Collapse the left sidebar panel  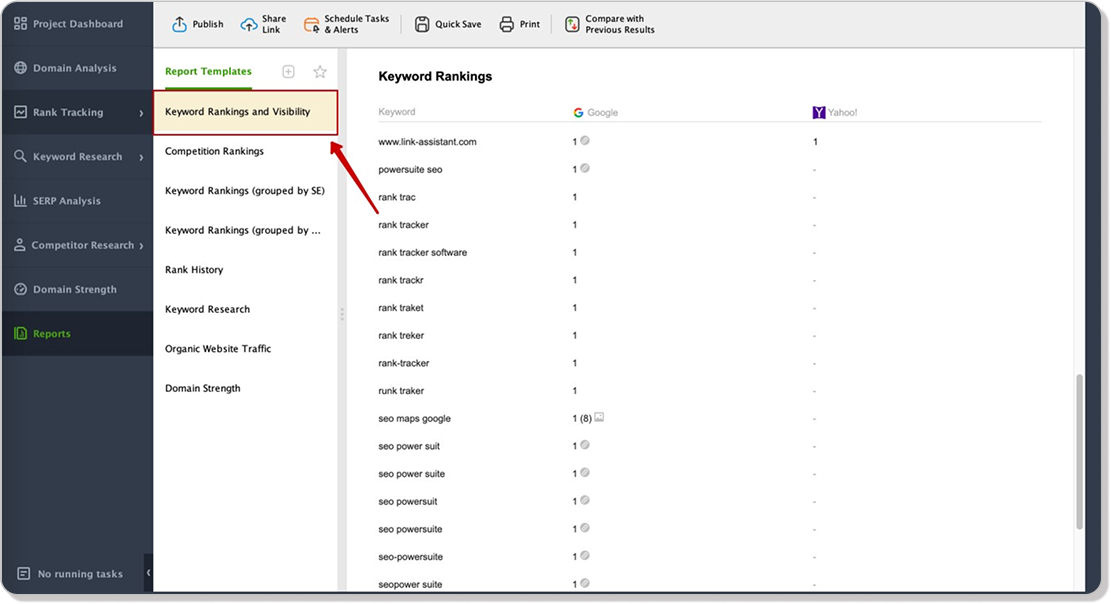(148, 572)
